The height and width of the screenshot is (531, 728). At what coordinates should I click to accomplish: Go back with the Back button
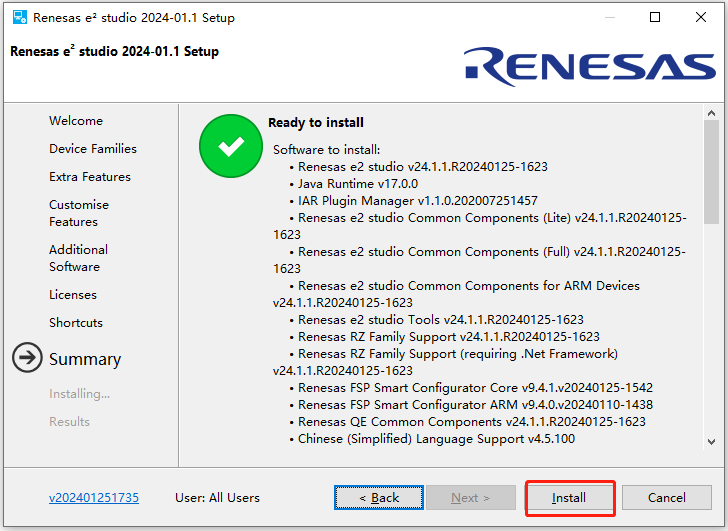coord(378,498)
